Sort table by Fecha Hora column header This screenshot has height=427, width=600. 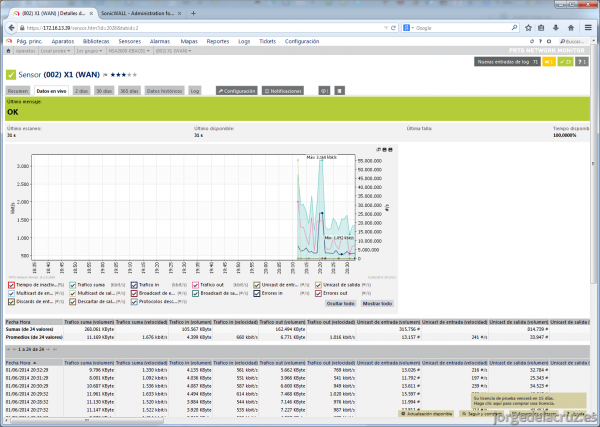point(21,363)
